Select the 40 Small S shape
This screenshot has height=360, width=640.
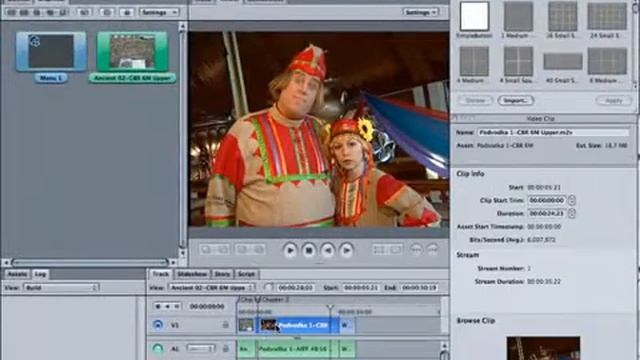tap(562, 62)
